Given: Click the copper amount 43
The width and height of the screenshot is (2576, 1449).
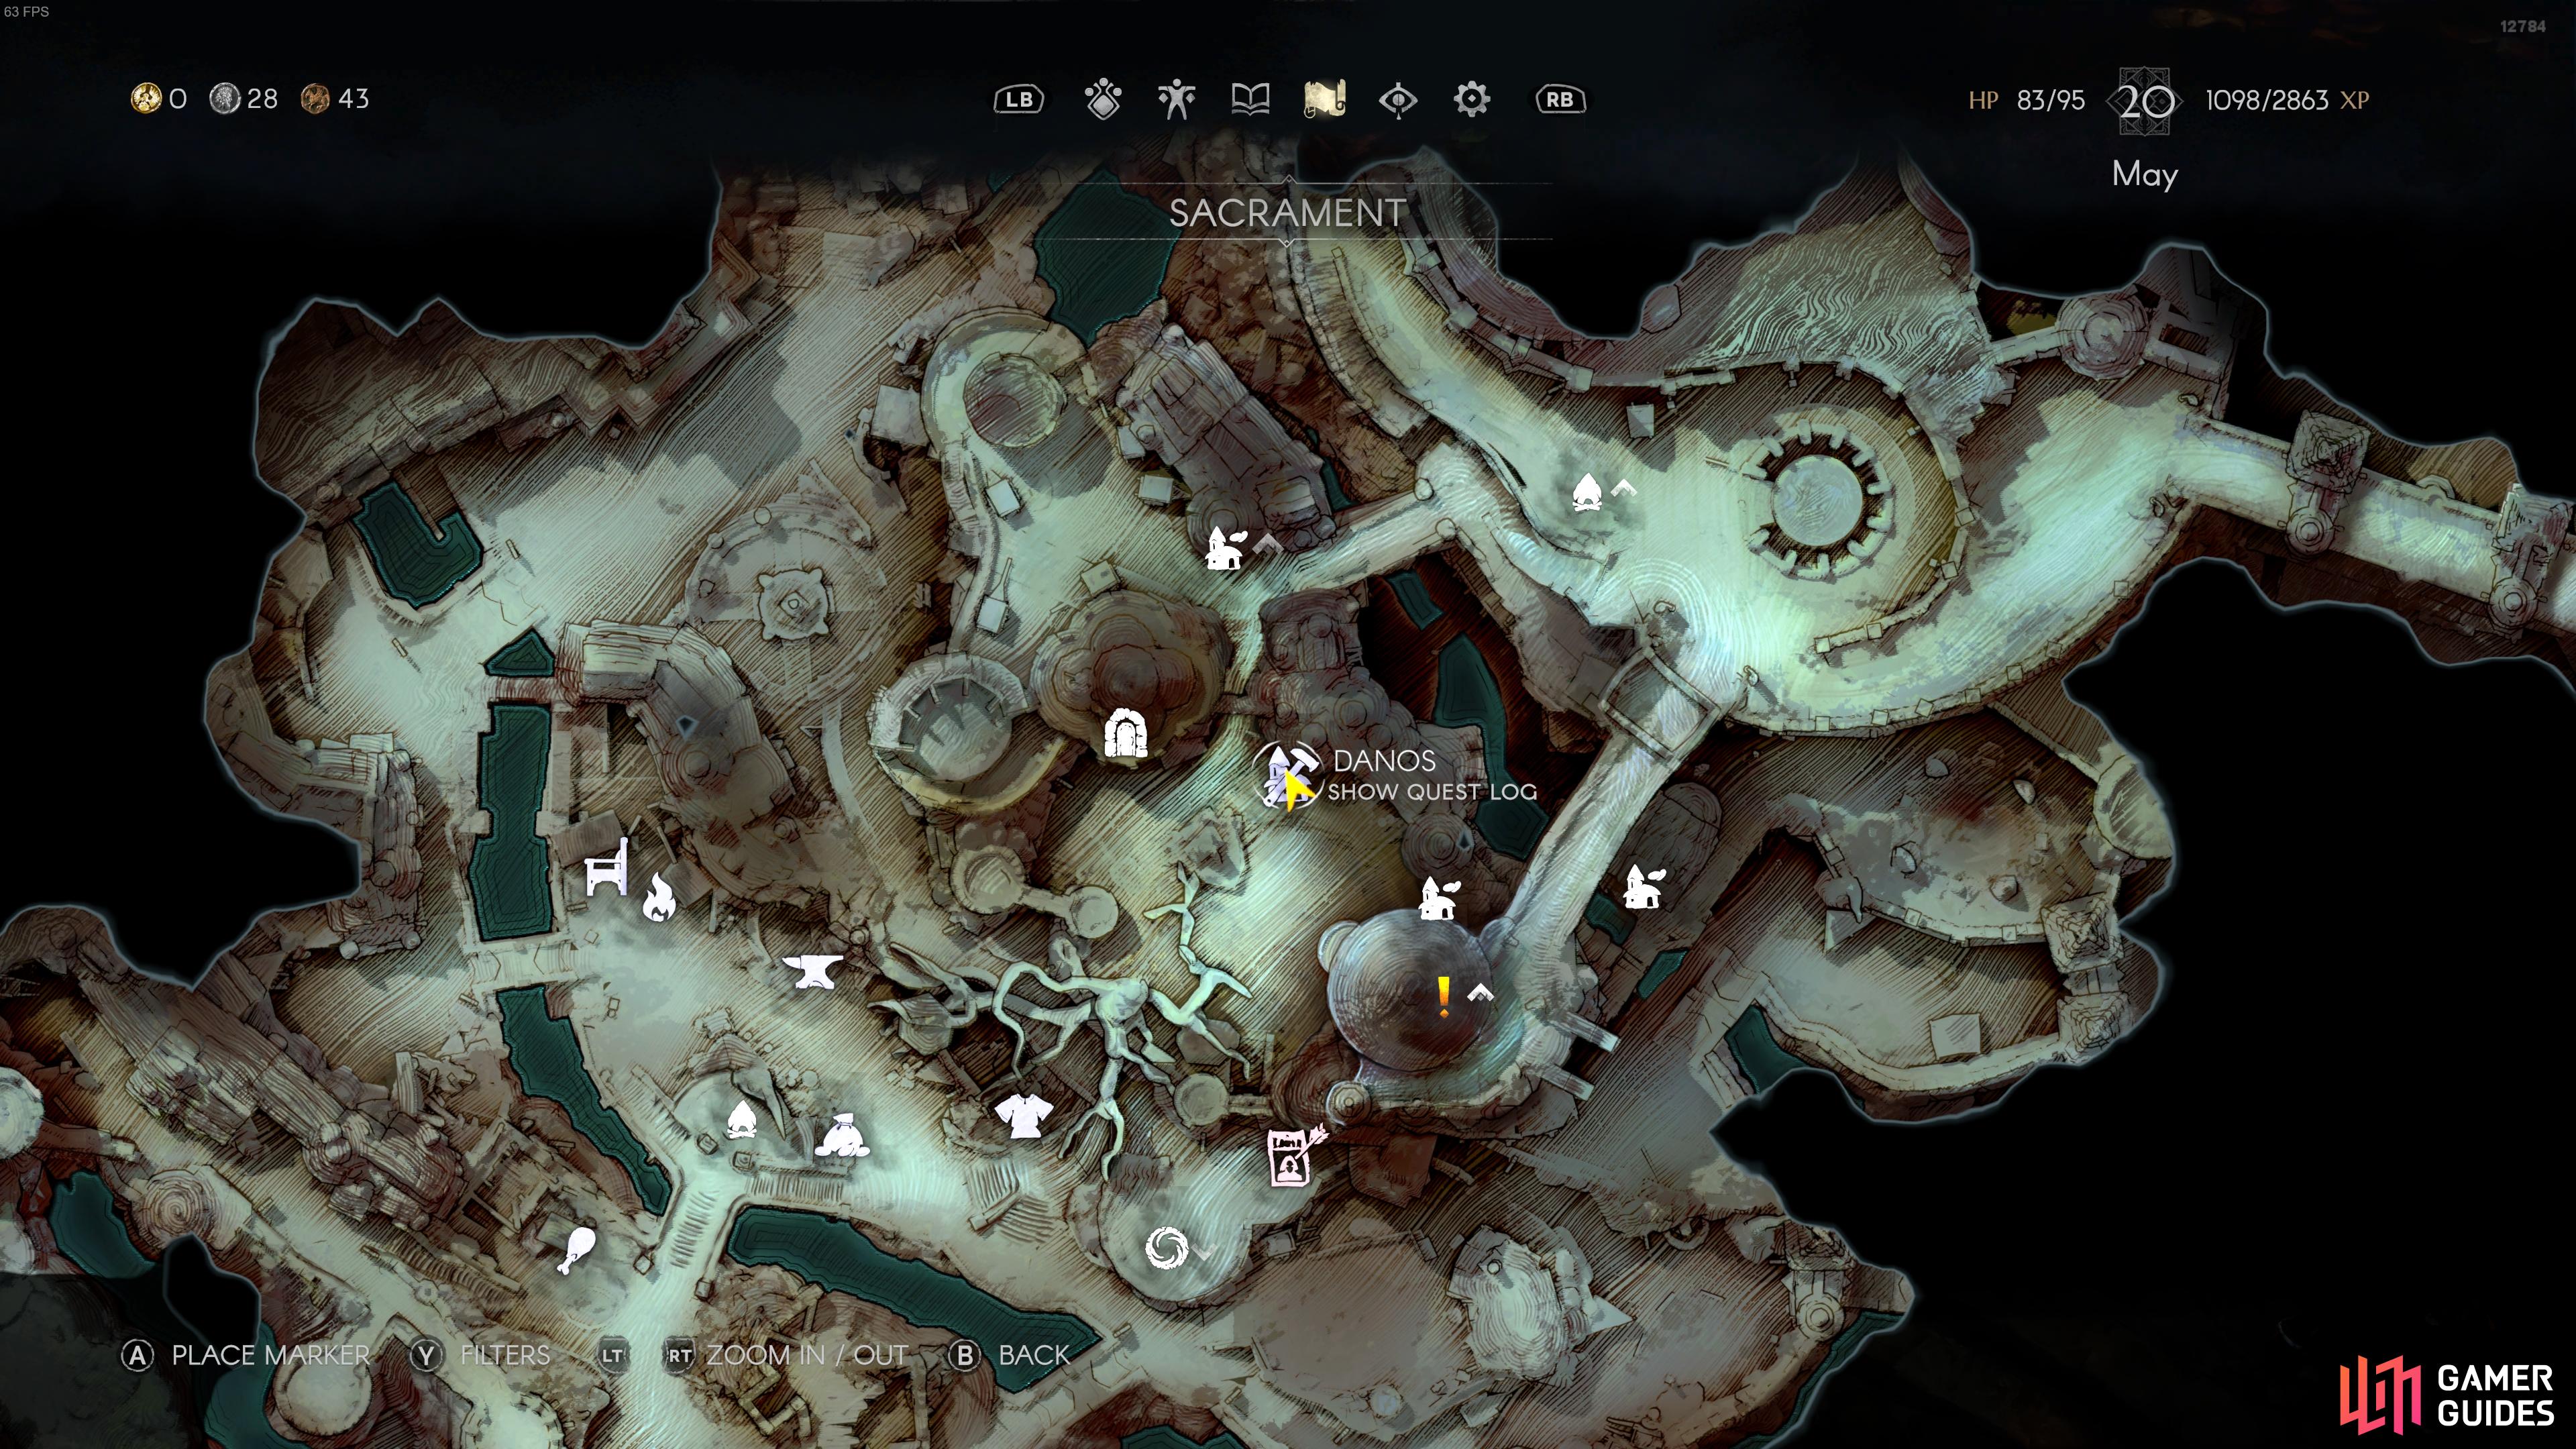Looking at the screenshot, I should click(x=353, y=99).
